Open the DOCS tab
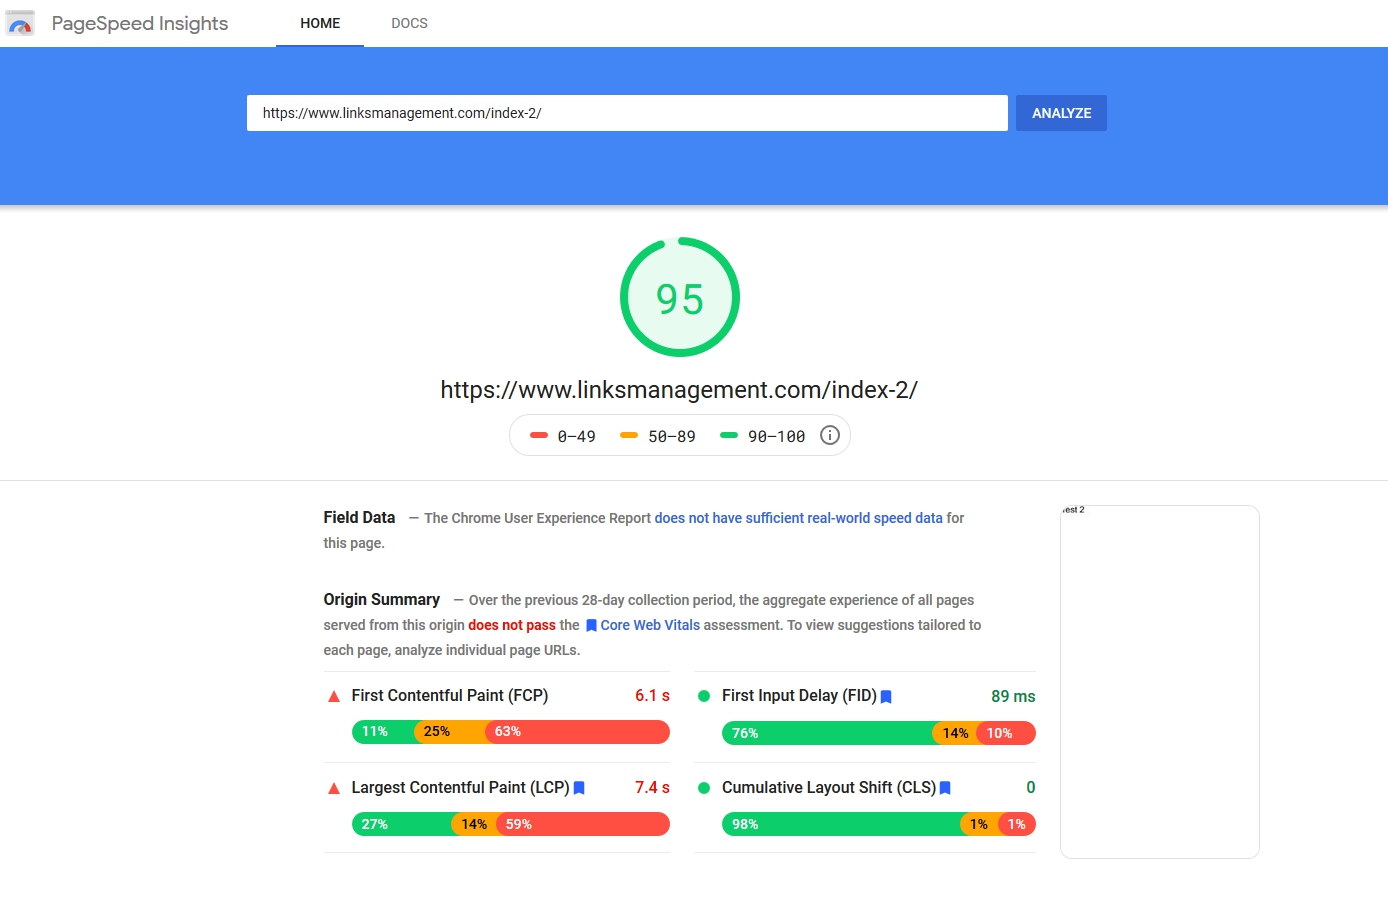The image size is (1388, 897). pos(409,23)
